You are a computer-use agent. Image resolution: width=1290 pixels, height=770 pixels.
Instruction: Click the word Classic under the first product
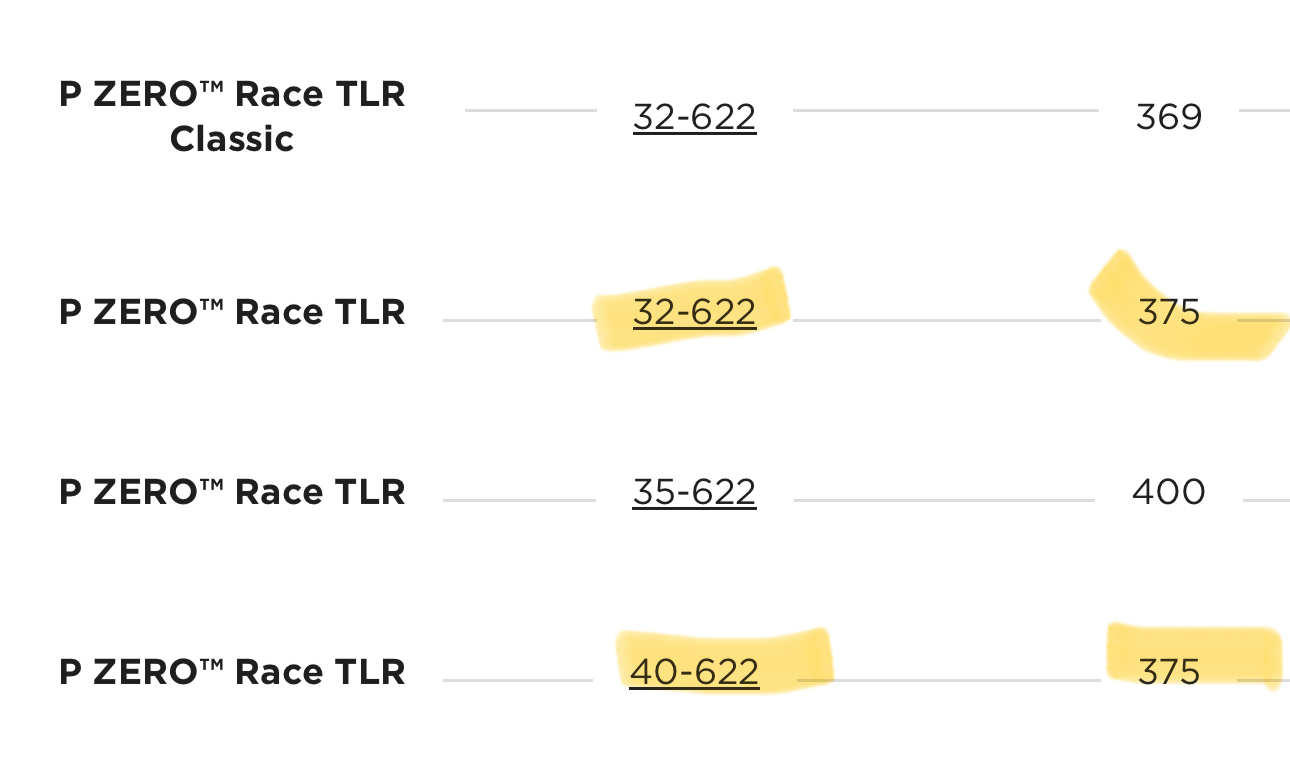click(x=232, y=139)
